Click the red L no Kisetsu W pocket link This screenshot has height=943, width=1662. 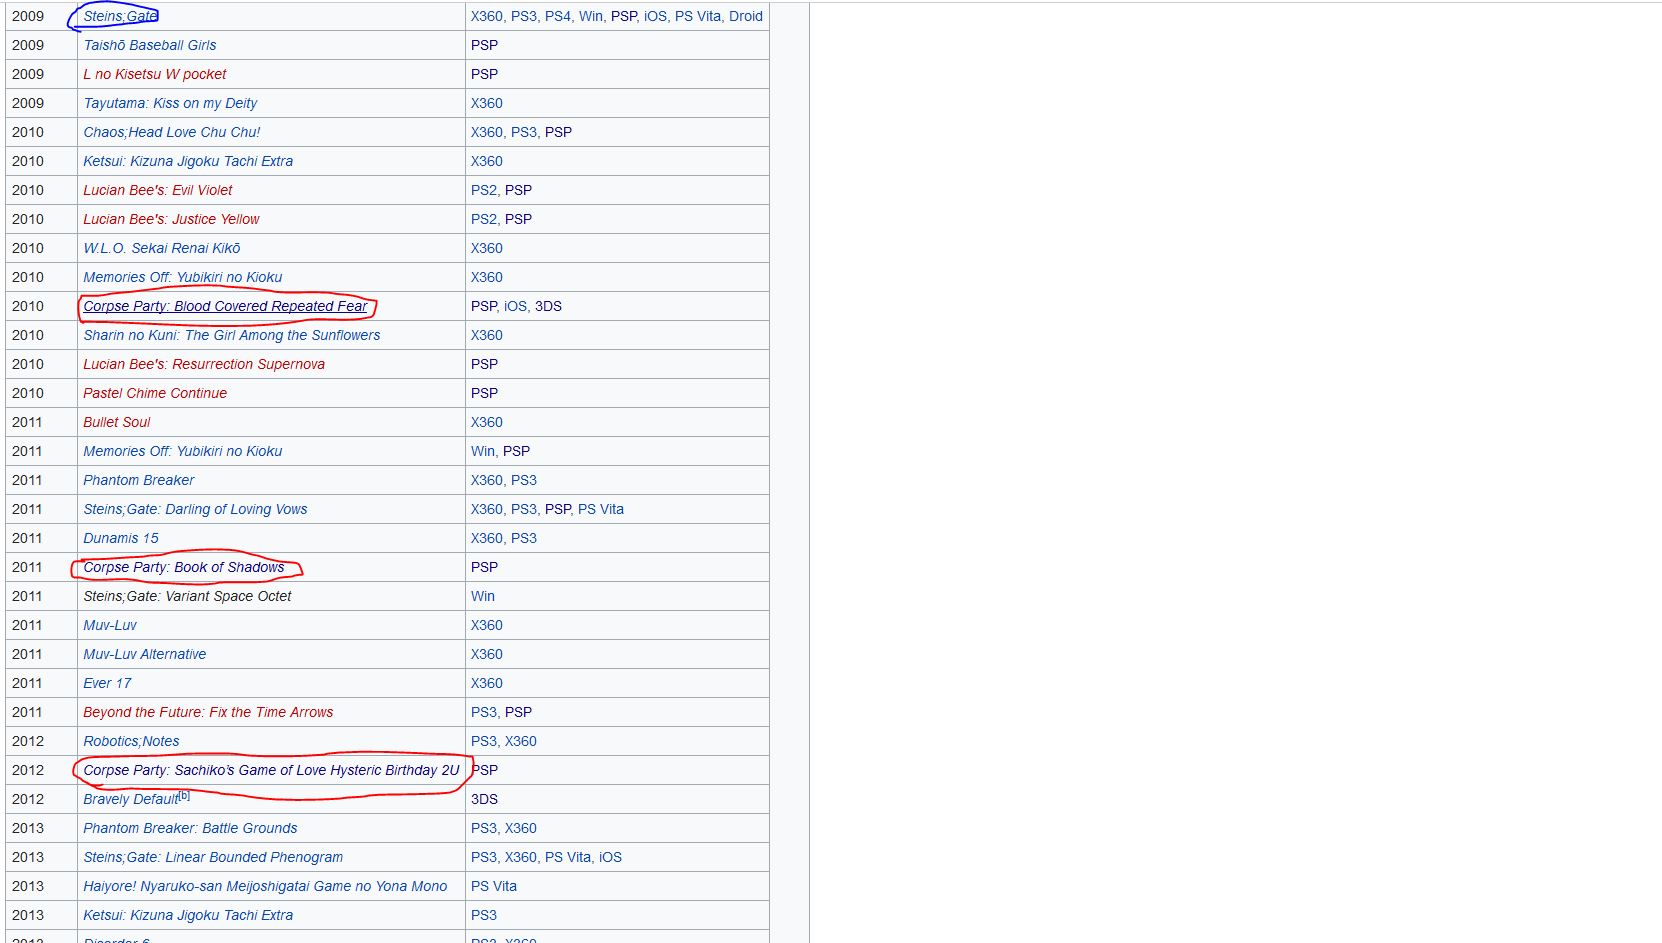click(155, 74)
